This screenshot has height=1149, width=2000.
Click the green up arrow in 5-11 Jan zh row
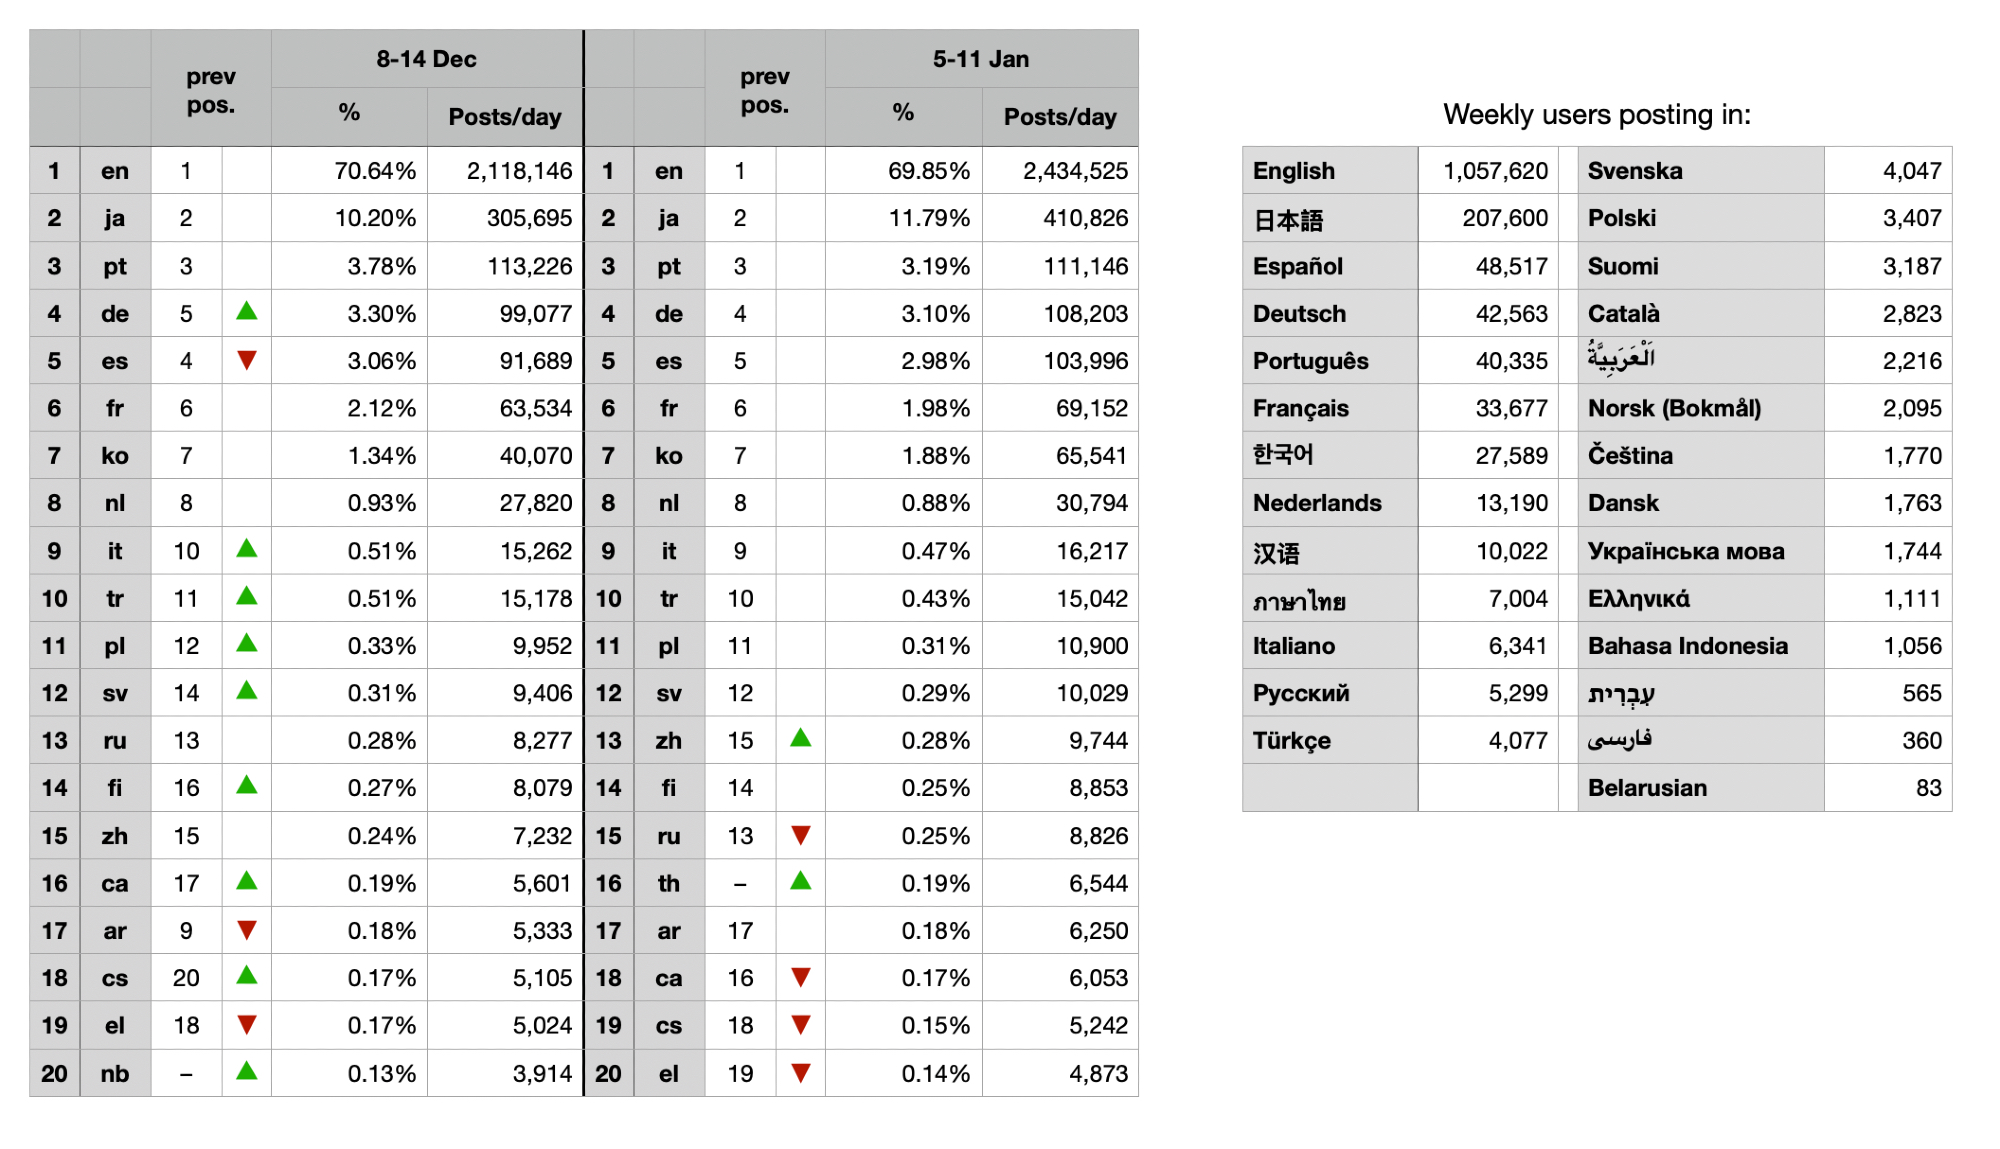[x=800, y=739]
